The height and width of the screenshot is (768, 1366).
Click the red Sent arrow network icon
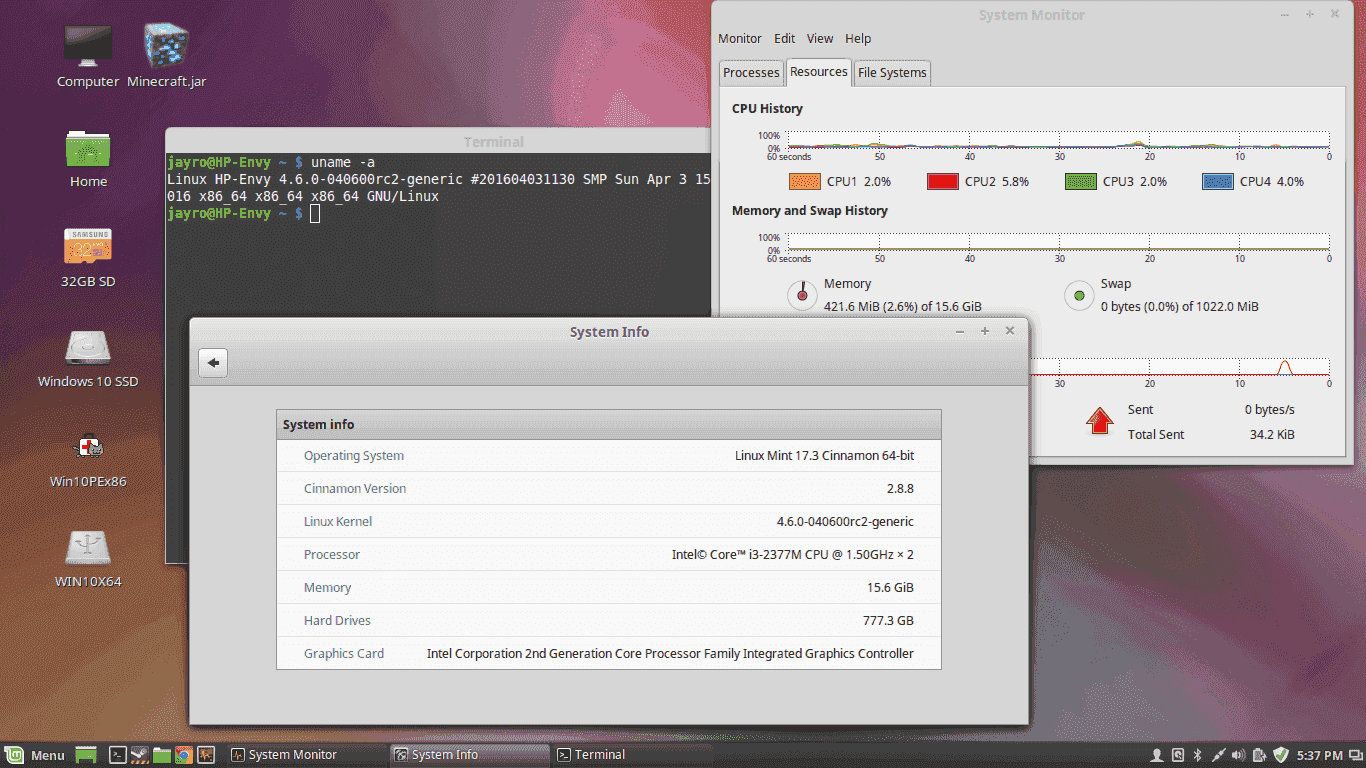1100,421
